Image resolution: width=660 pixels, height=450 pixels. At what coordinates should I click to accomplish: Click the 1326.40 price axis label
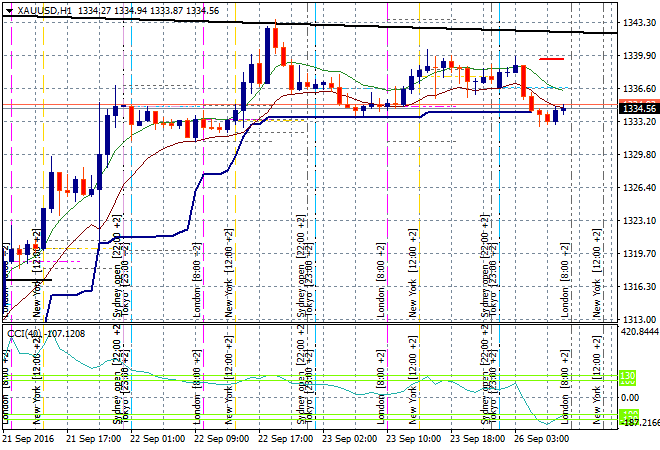point(638,188)
